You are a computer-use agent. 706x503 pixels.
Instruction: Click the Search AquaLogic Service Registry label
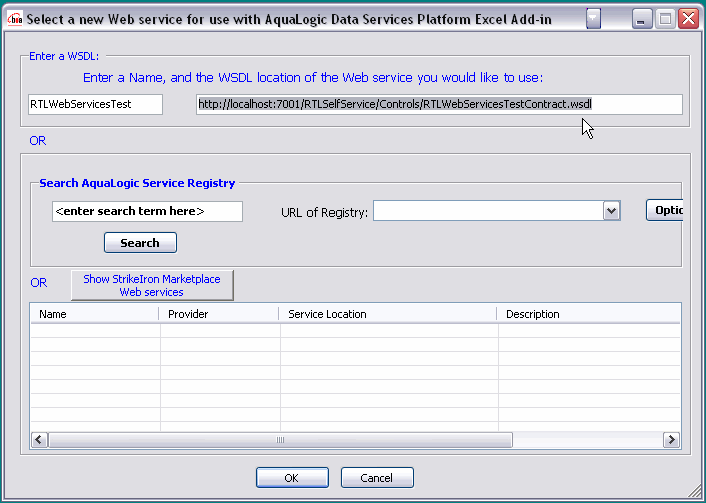137,183
